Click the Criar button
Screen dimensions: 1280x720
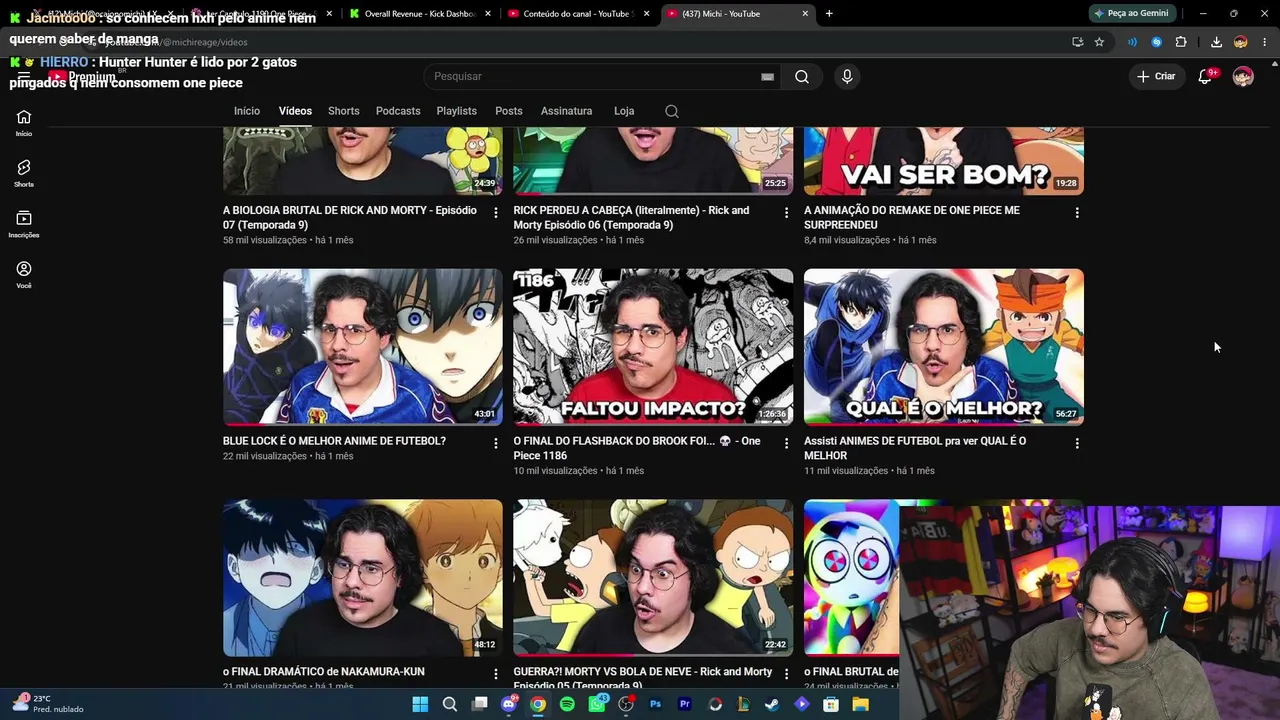(1157, 76)
